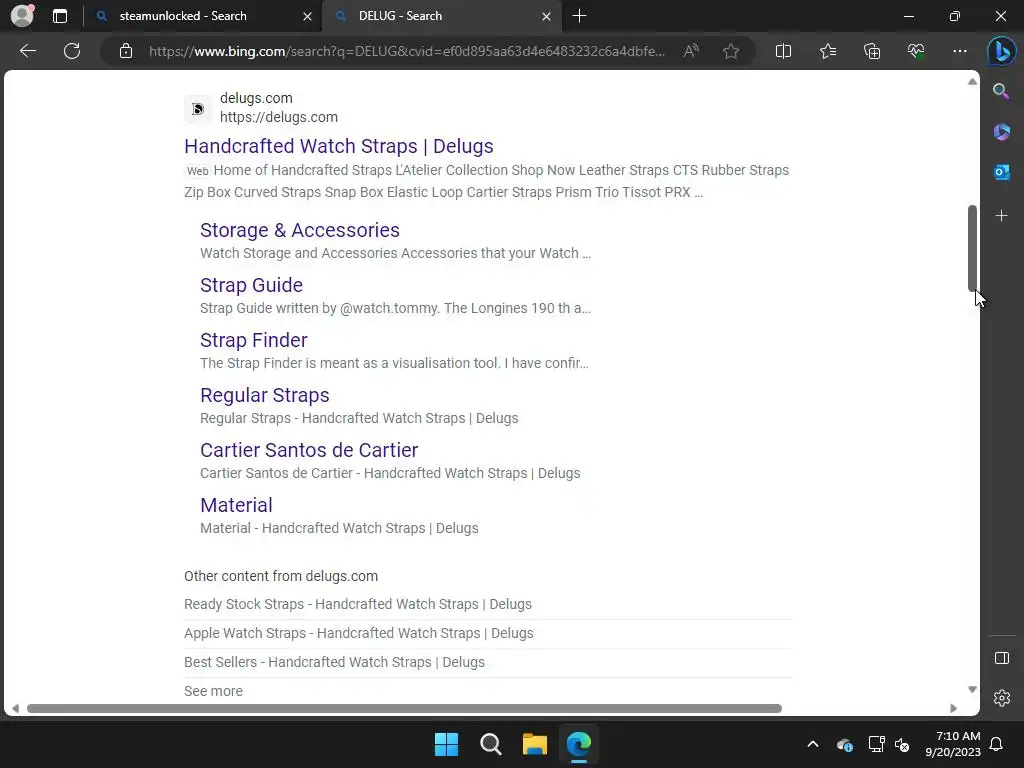Open a new browser tab
This screenshot has width=1024, height=768.
pyautogui.click(x=579, y=16)
